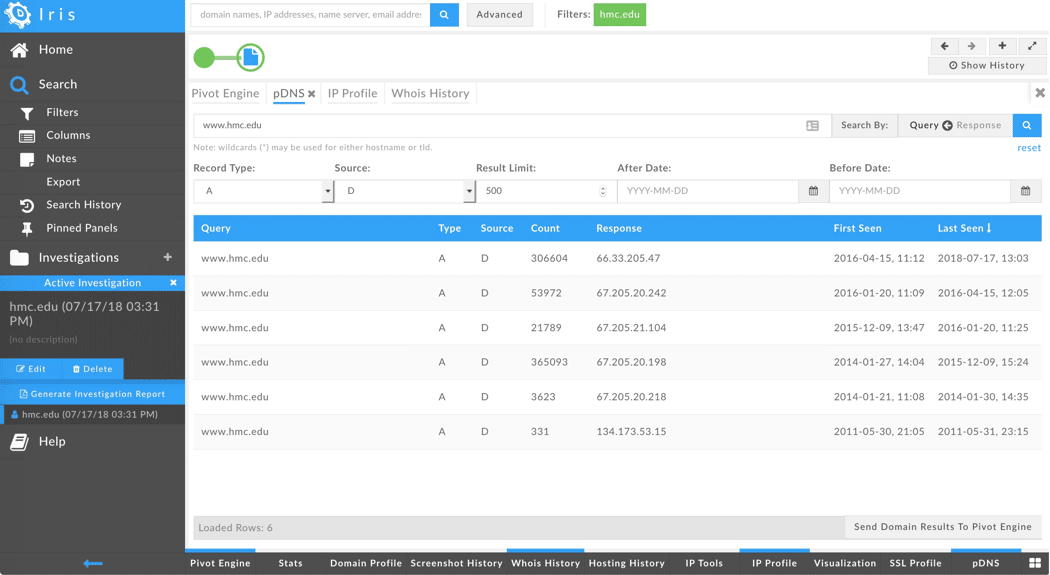Click the hmc.edu filter tag

[x=619, y=14]
